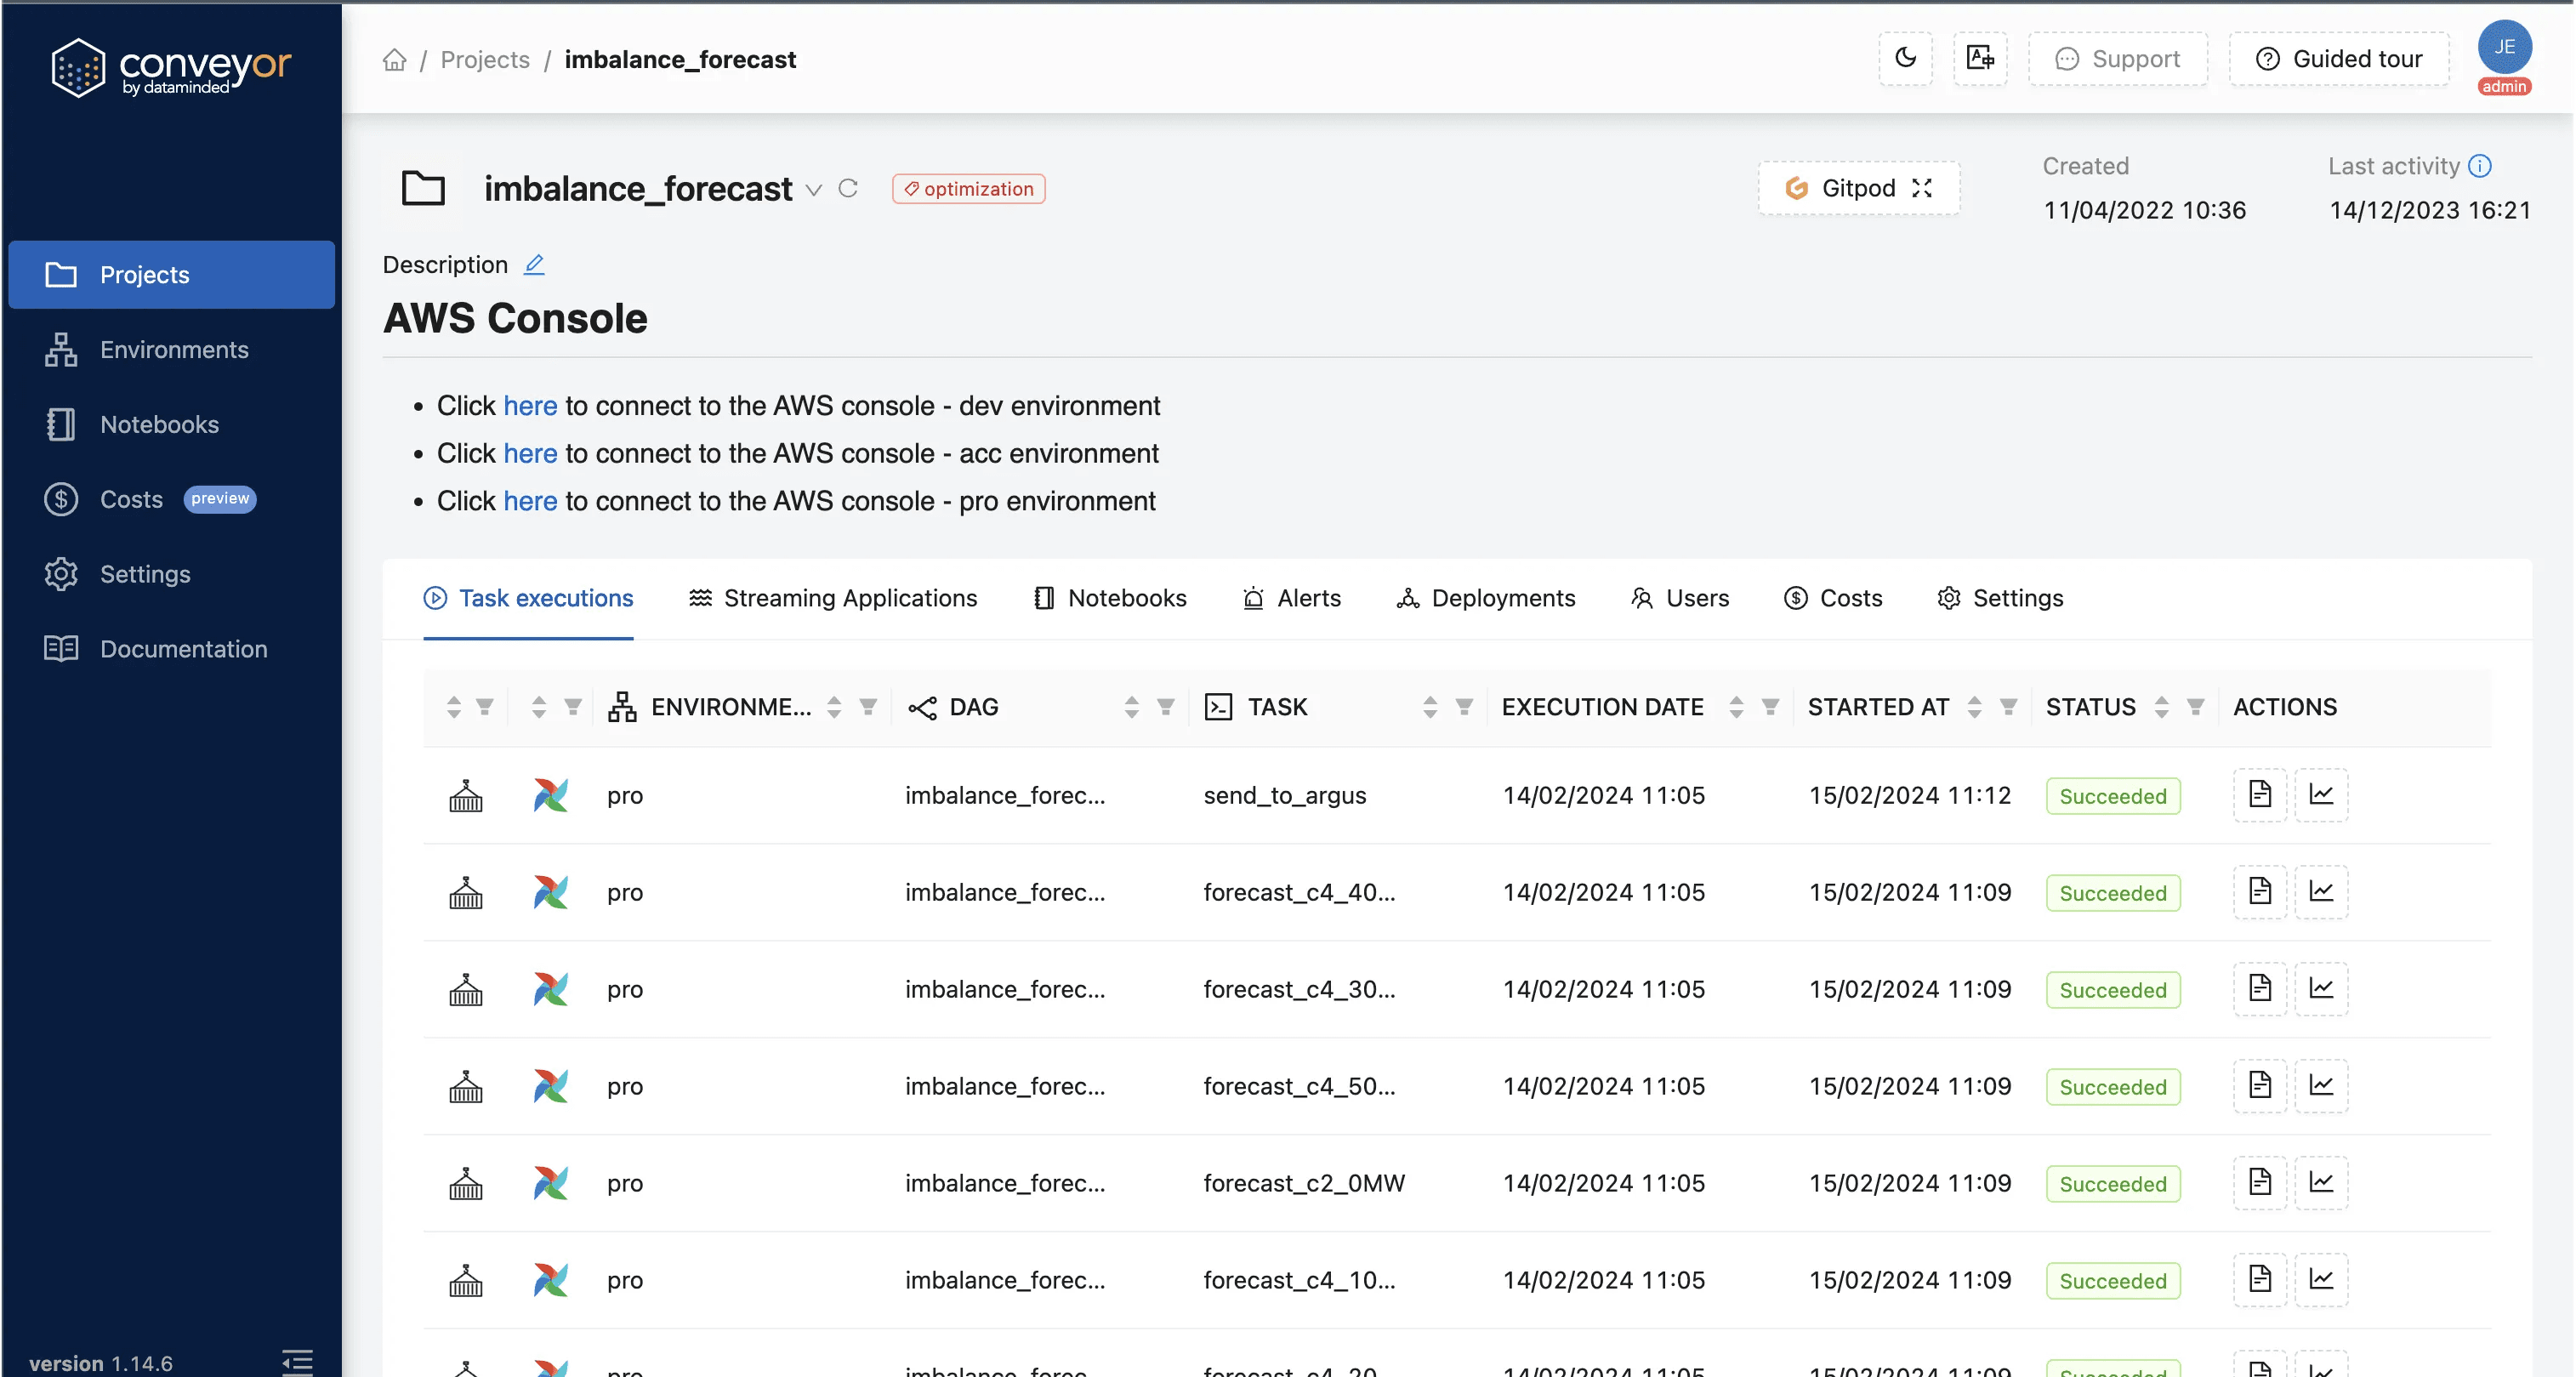Screen dimensions: 2576x1377
Task: Sort by the Execution Date column
Action: 1736,707
